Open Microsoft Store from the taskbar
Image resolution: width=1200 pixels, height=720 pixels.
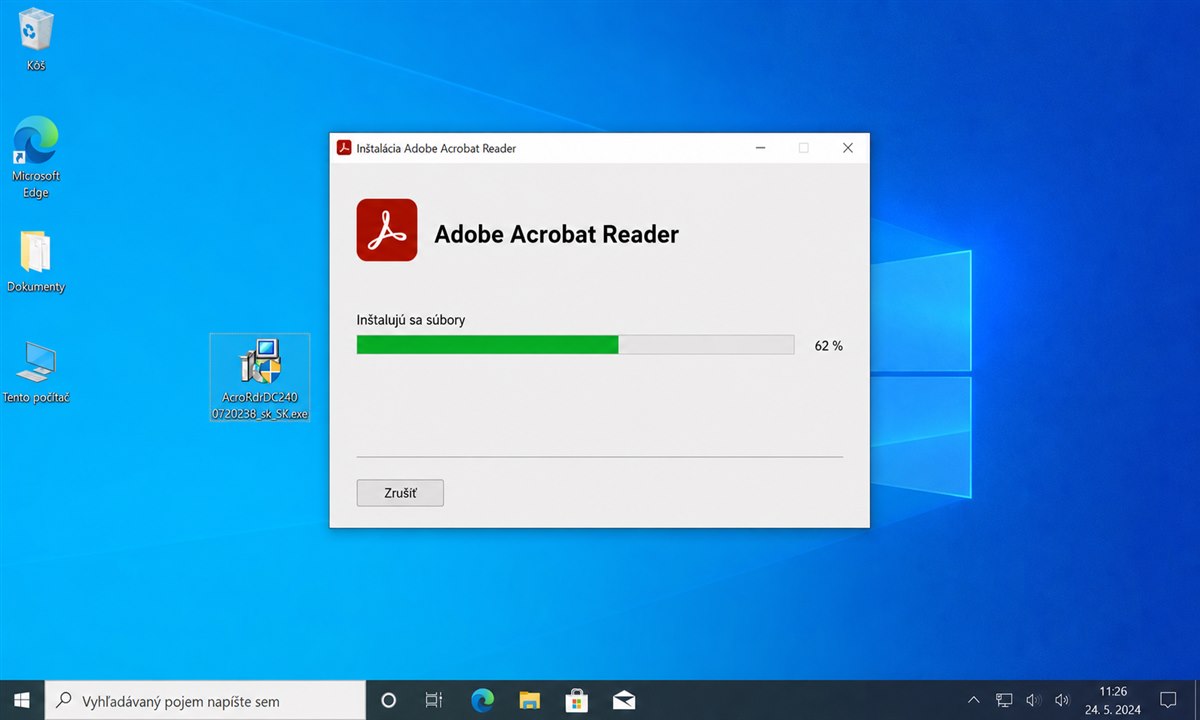pyautogui.click(x=577, y=700)
